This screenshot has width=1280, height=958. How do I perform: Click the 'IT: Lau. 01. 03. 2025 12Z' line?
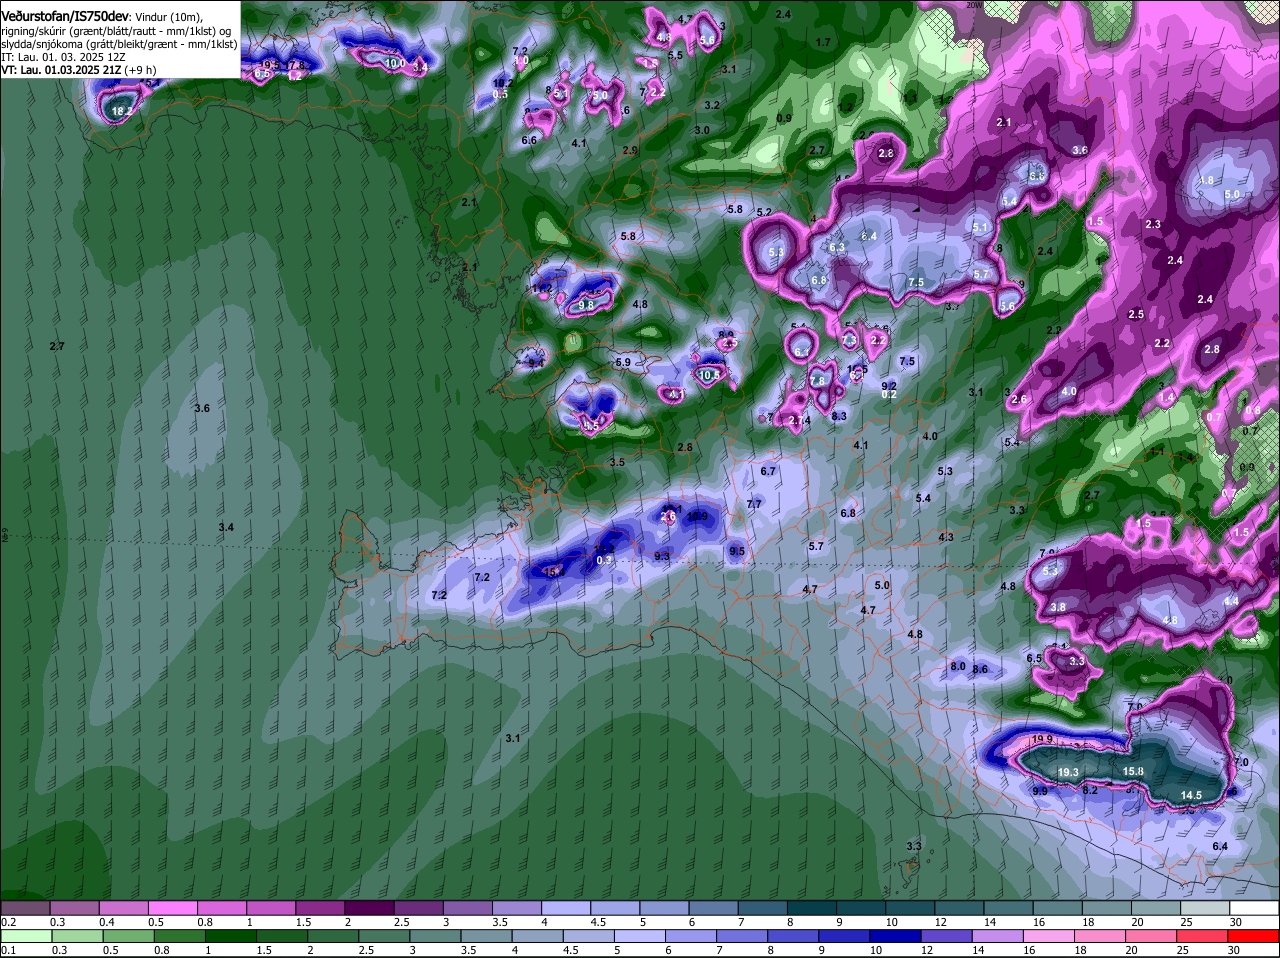point(62,57)
